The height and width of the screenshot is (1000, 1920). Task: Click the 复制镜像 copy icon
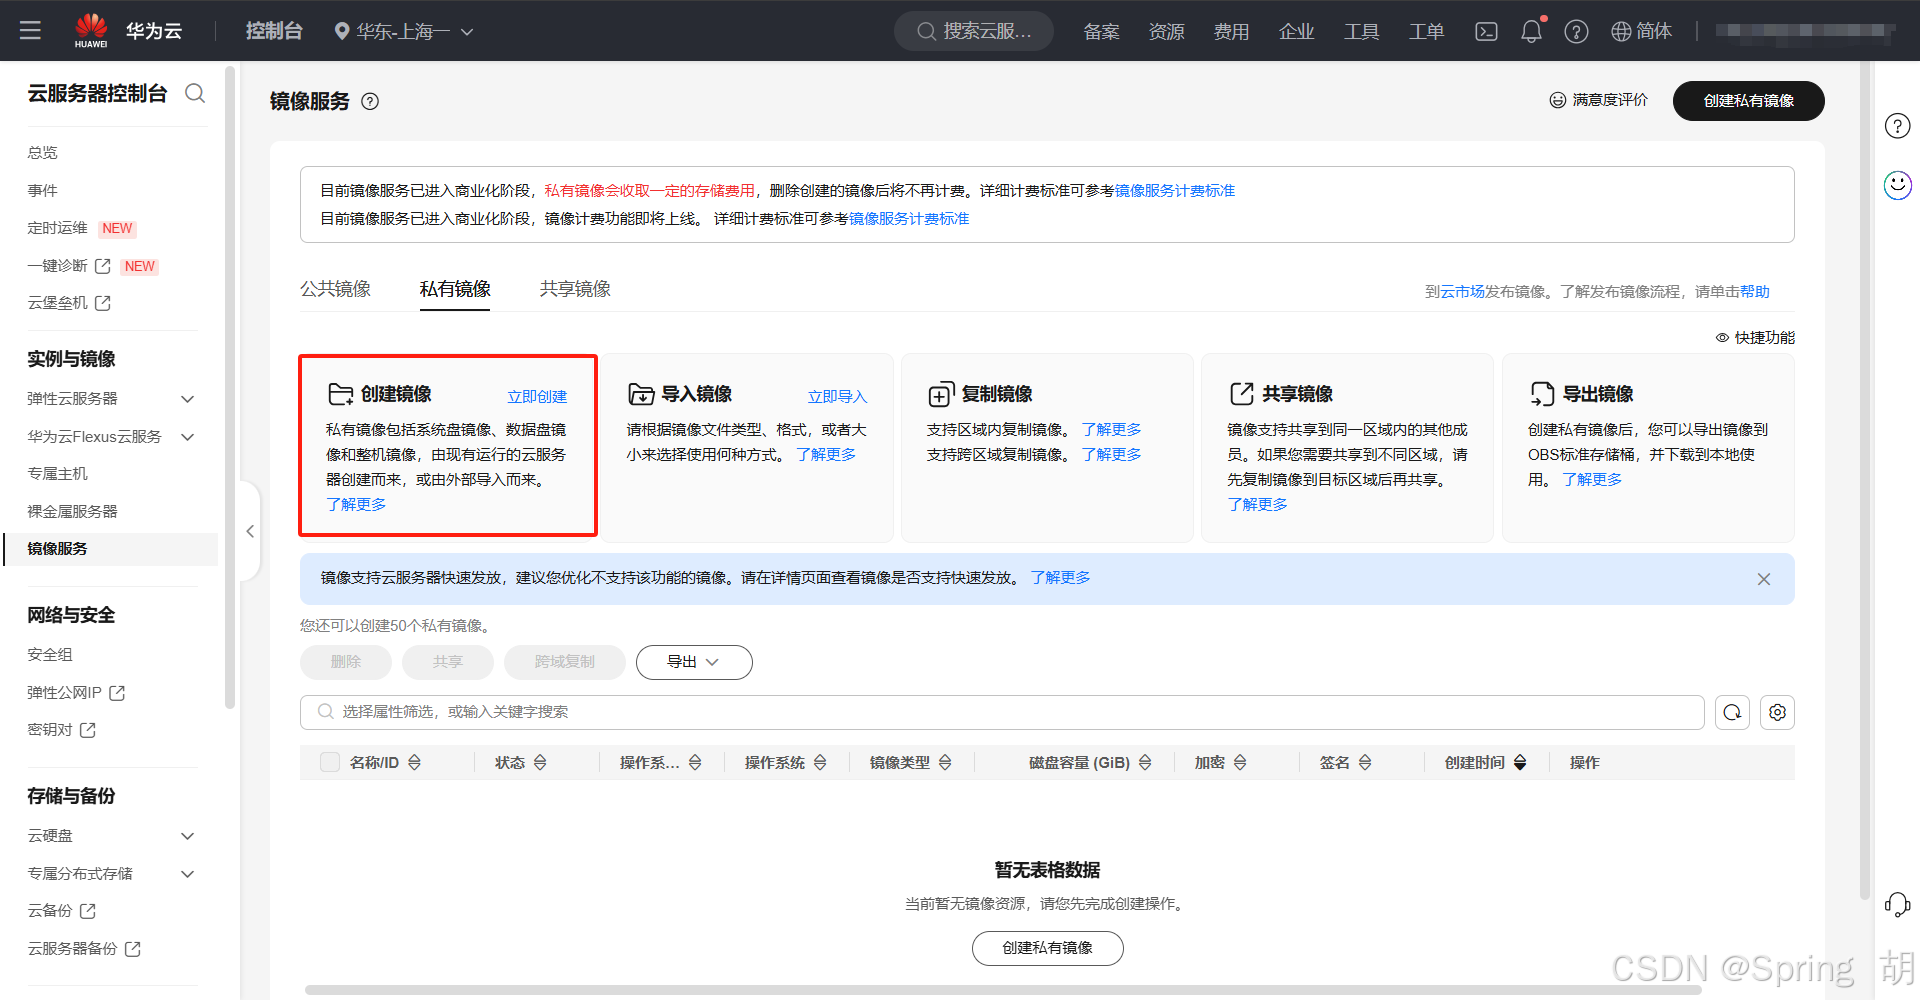point(941,394)
